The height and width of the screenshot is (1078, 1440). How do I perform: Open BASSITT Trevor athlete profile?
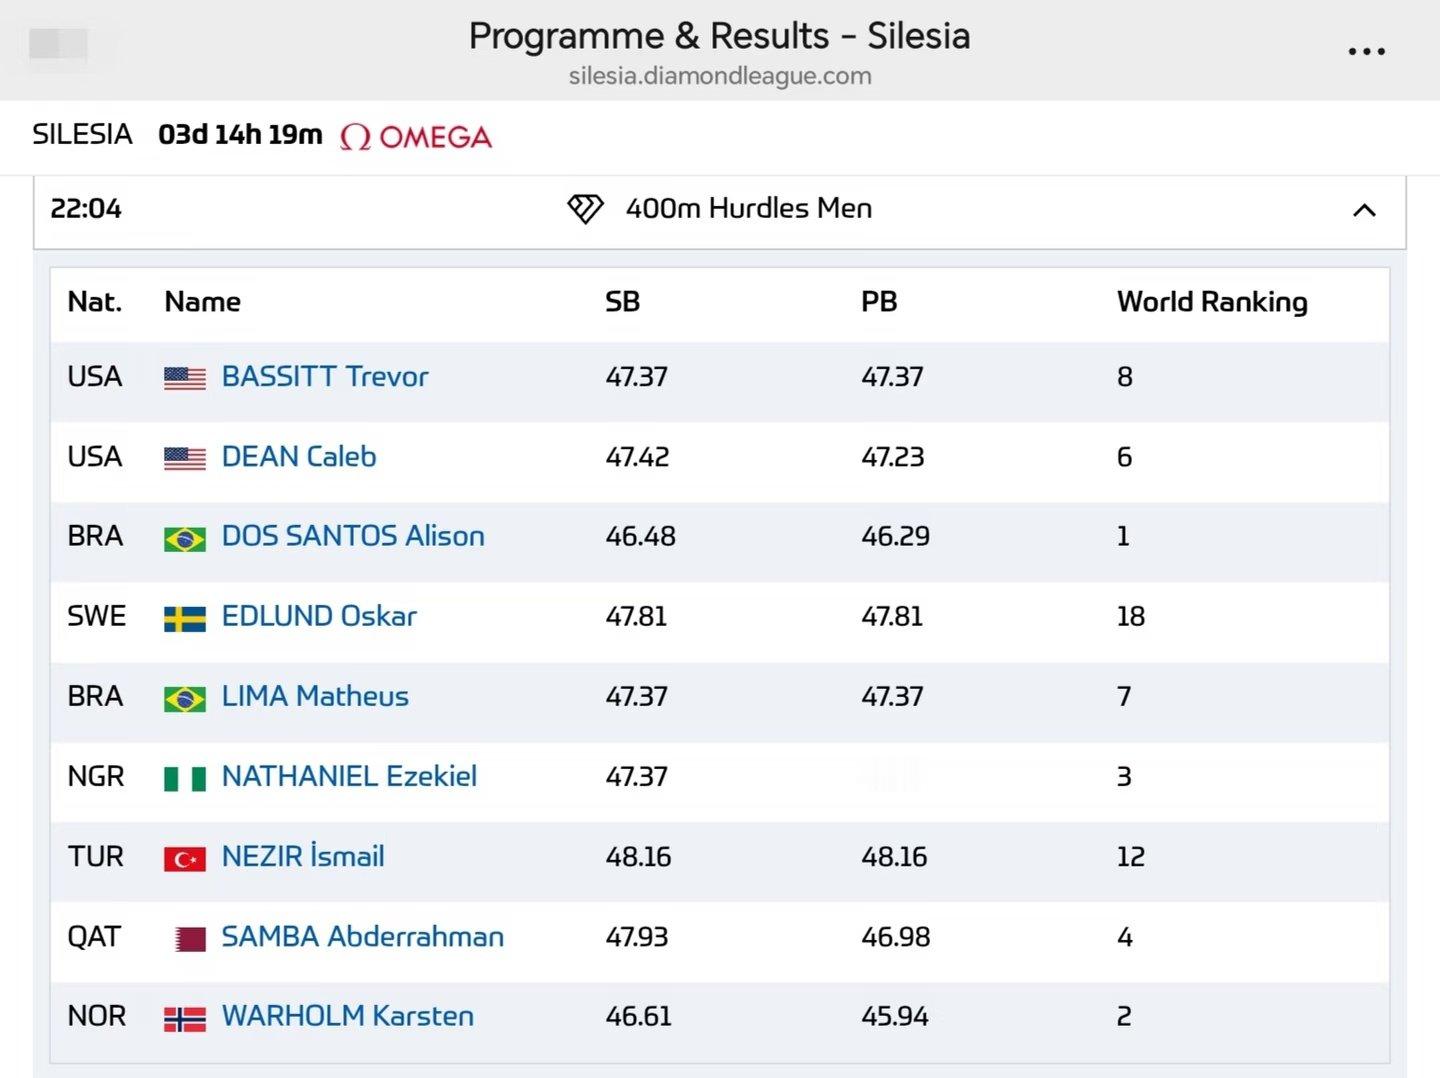[x=325, y=376]
